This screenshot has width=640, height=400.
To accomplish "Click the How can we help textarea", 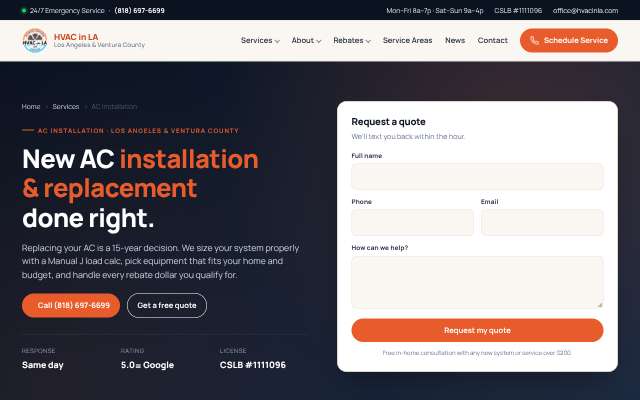I will tap(477, 282).
